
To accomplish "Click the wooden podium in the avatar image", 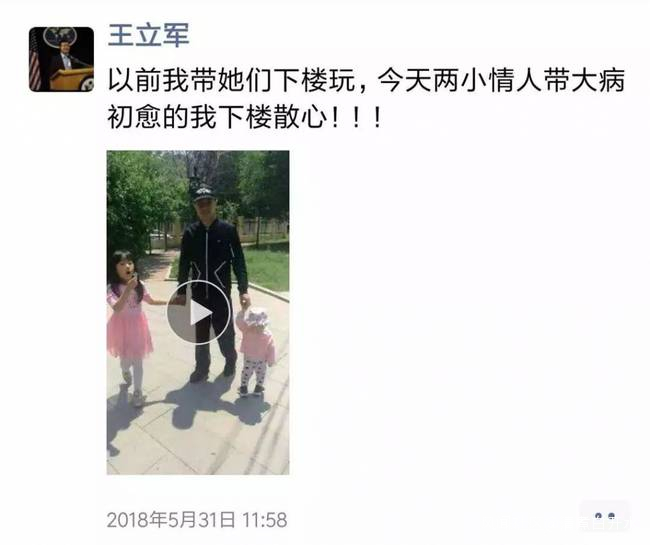I will 71,79.
